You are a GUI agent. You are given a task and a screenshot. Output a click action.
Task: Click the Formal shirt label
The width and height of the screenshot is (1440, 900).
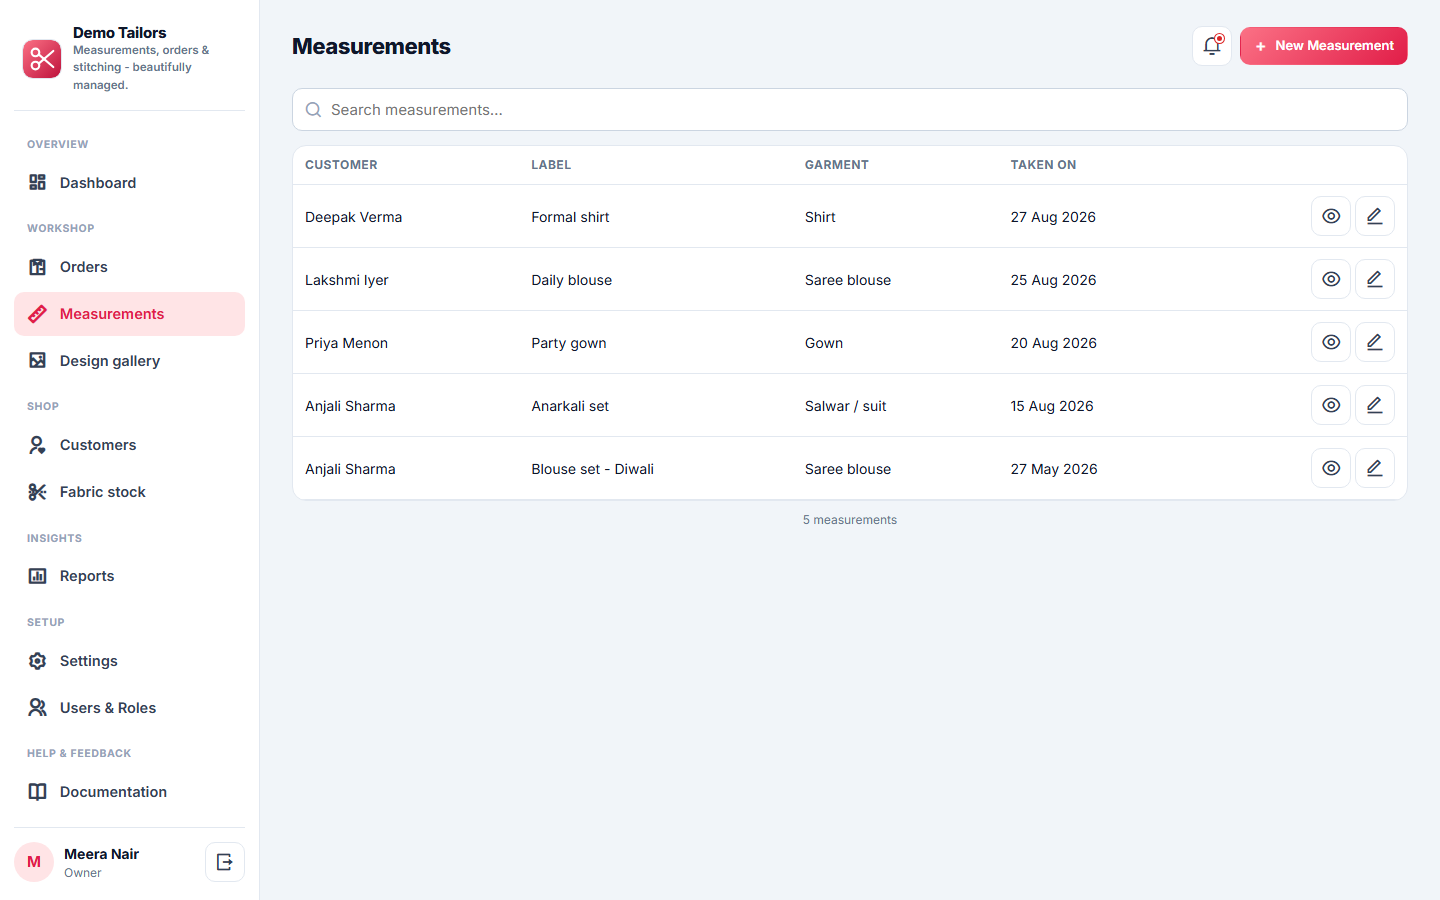pyautogui.click(x=570, y=217)
